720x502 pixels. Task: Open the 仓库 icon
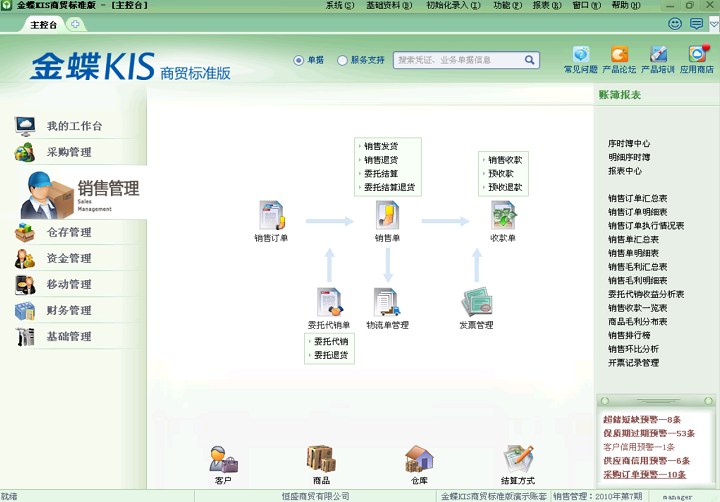(x=419, y=459)
